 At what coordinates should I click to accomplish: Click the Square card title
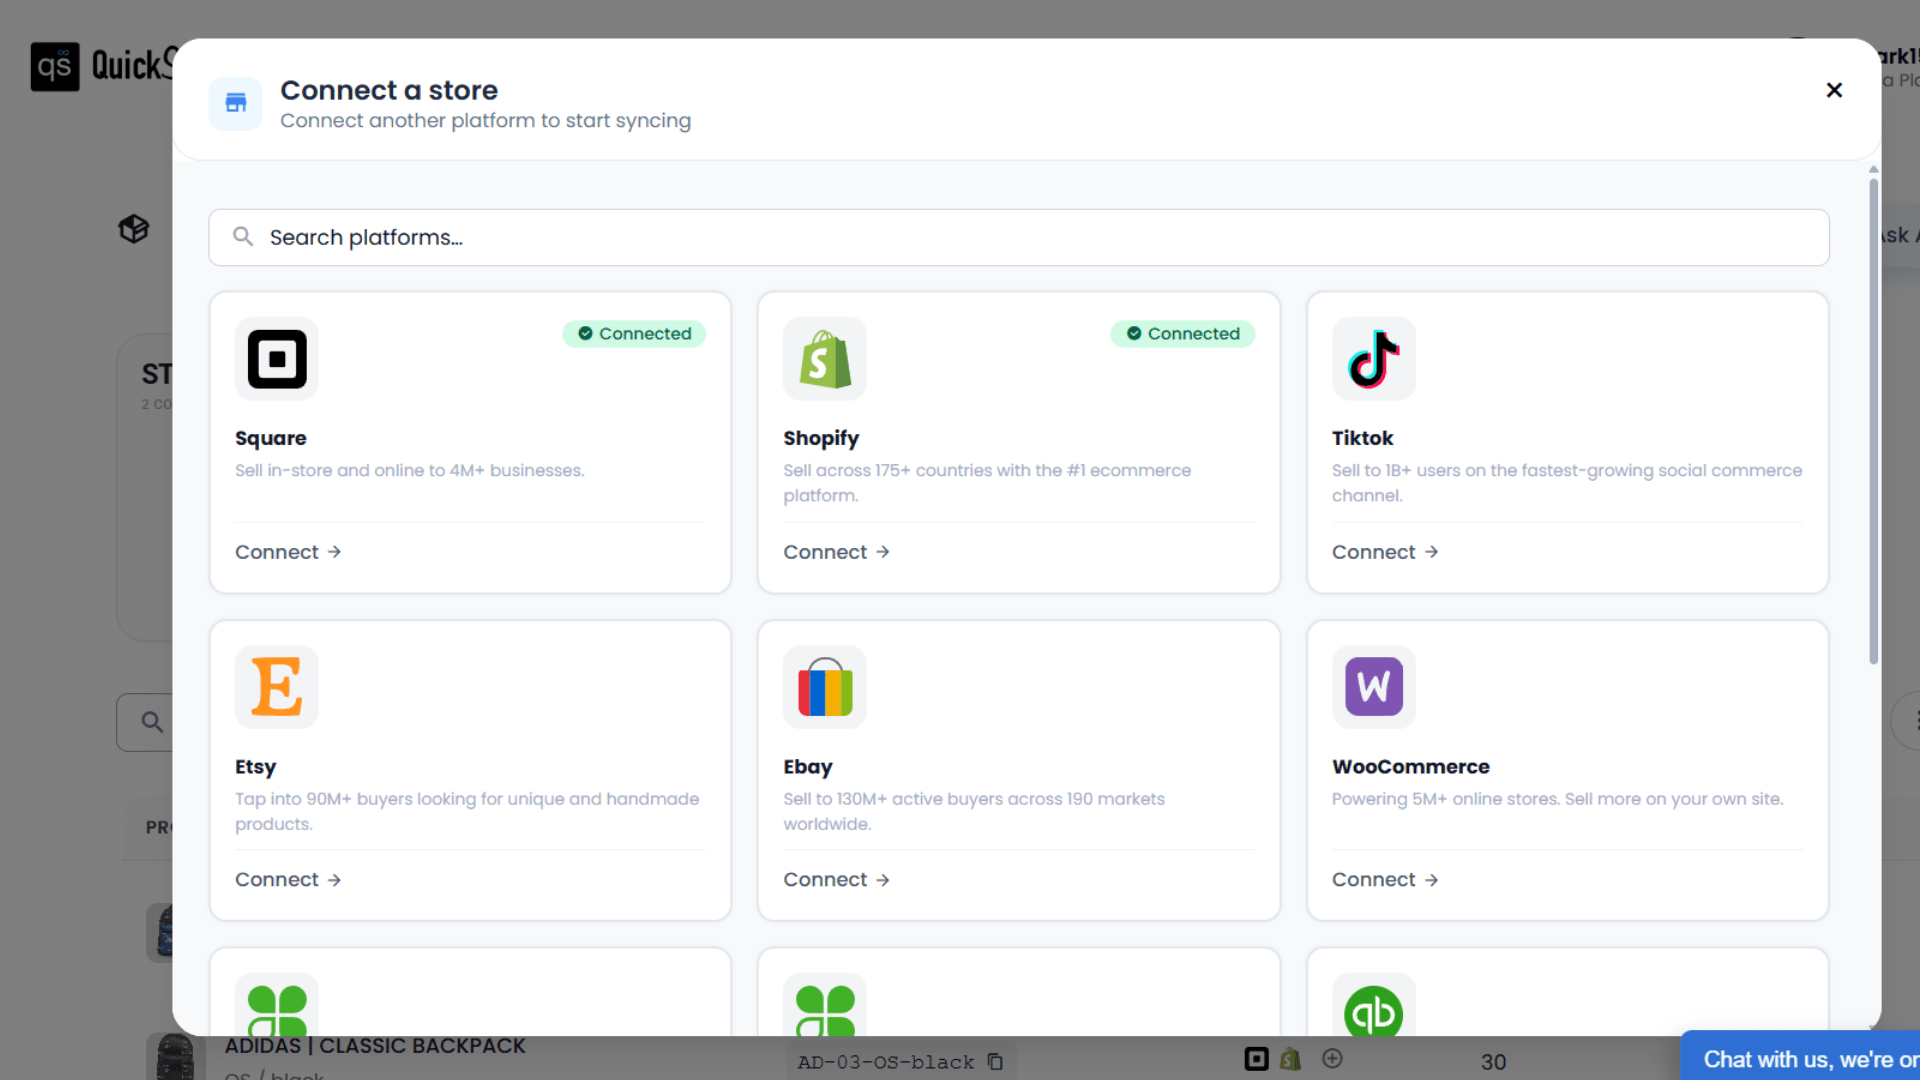(271, 438)
